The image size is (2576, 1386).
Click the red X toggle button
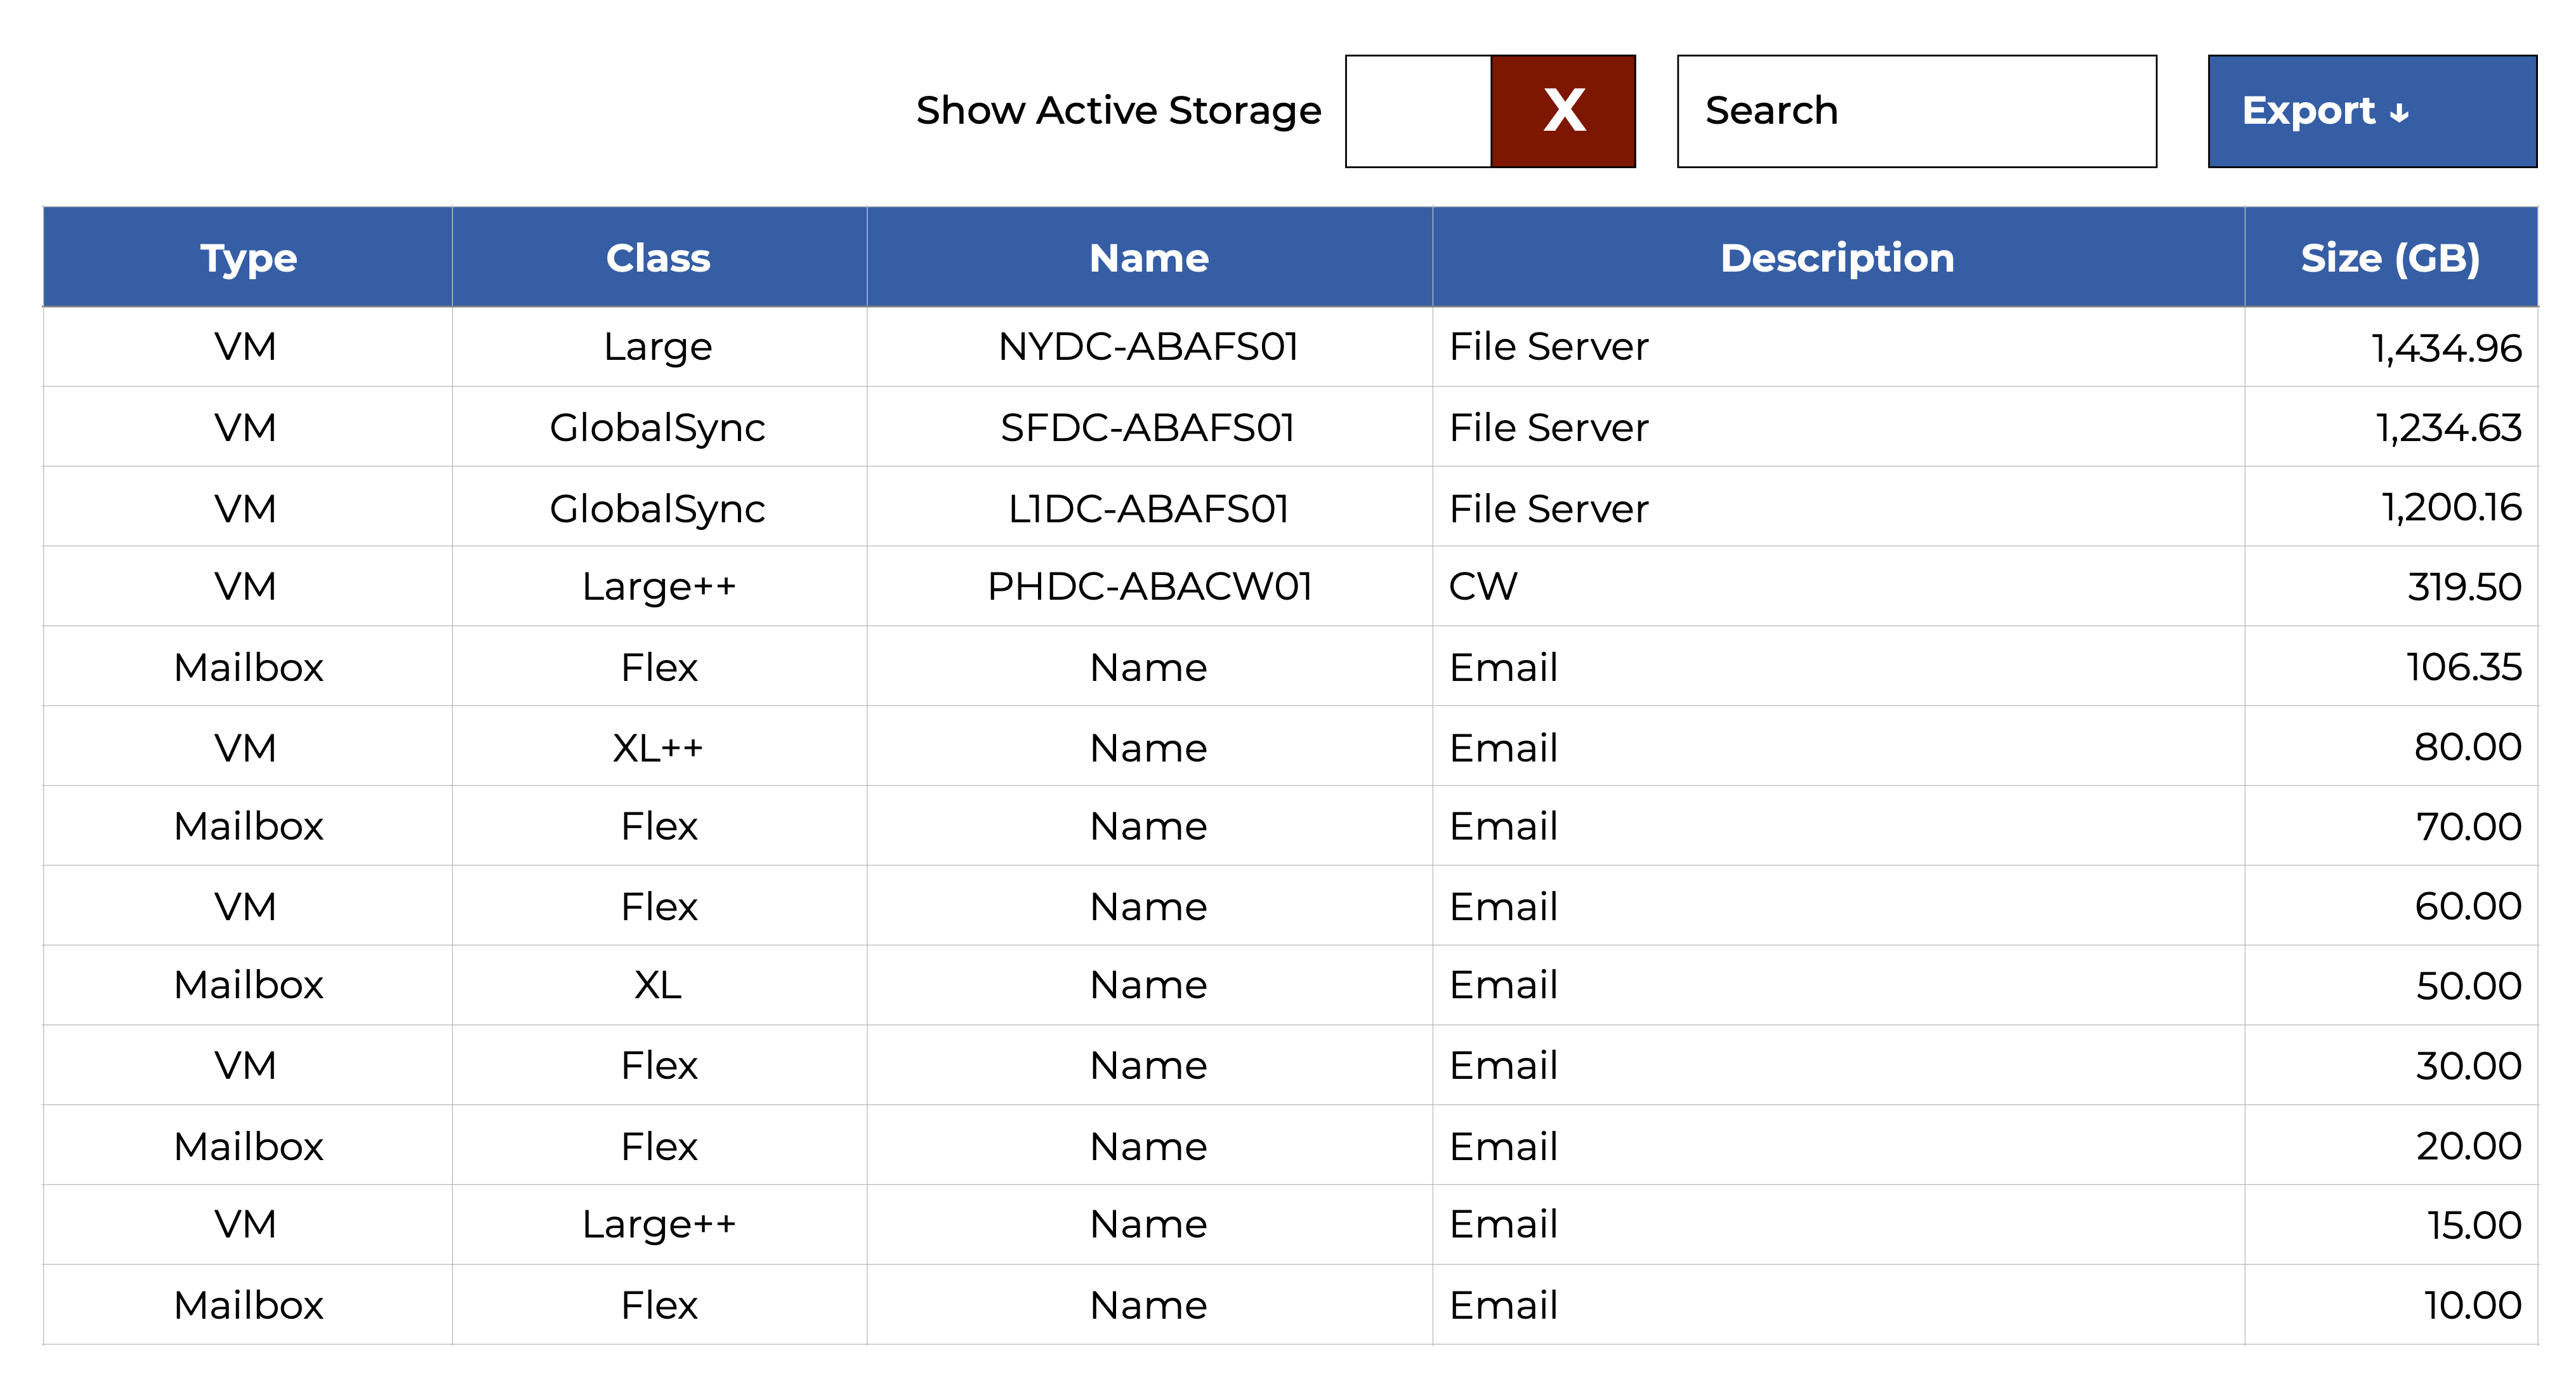1563,111
